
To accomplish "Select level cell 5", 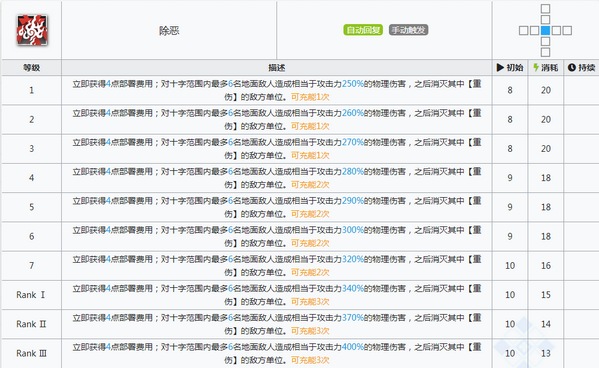I will tap(31, 207).
